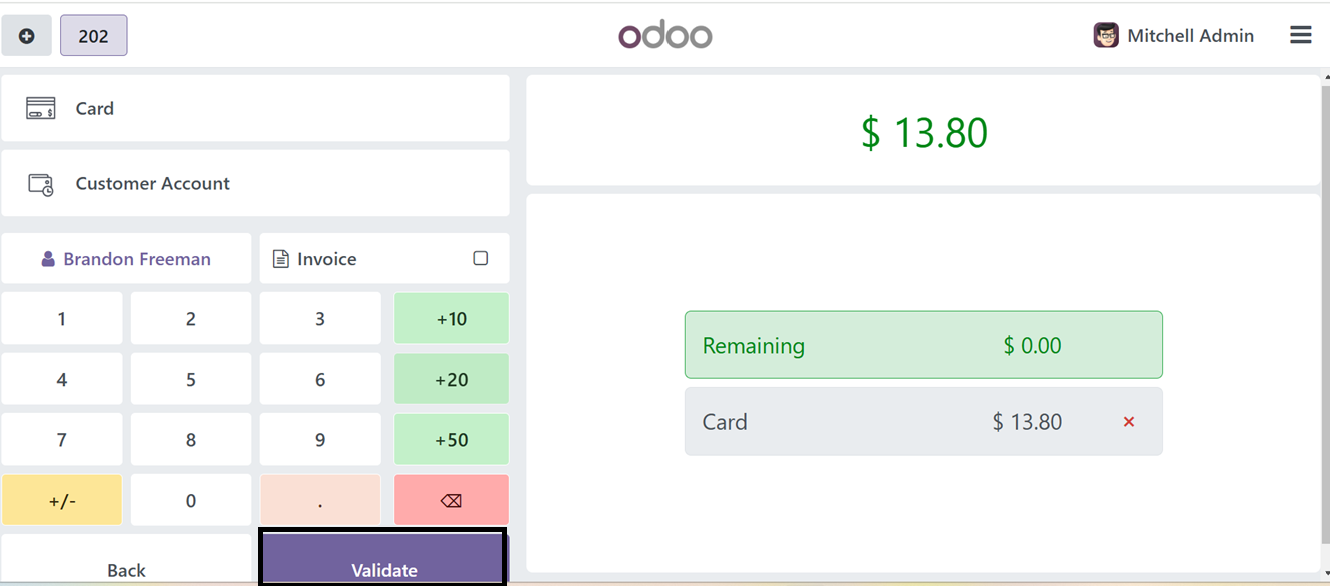Add +10 to the amount
The height and width of the screenshot is (586, 1330).
point(451,319)
